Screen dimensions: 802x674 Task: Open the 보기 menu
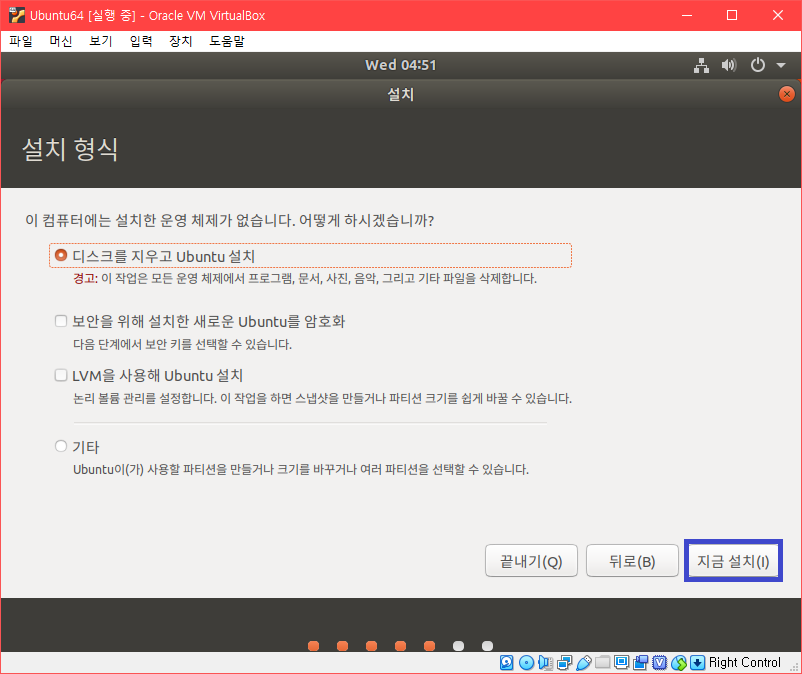pos(101,41)
